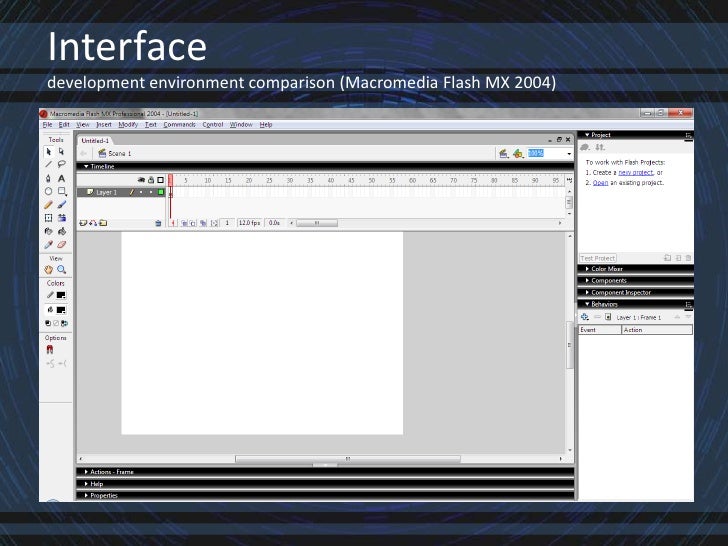Open the fill color swatch

tap(61, 310)
